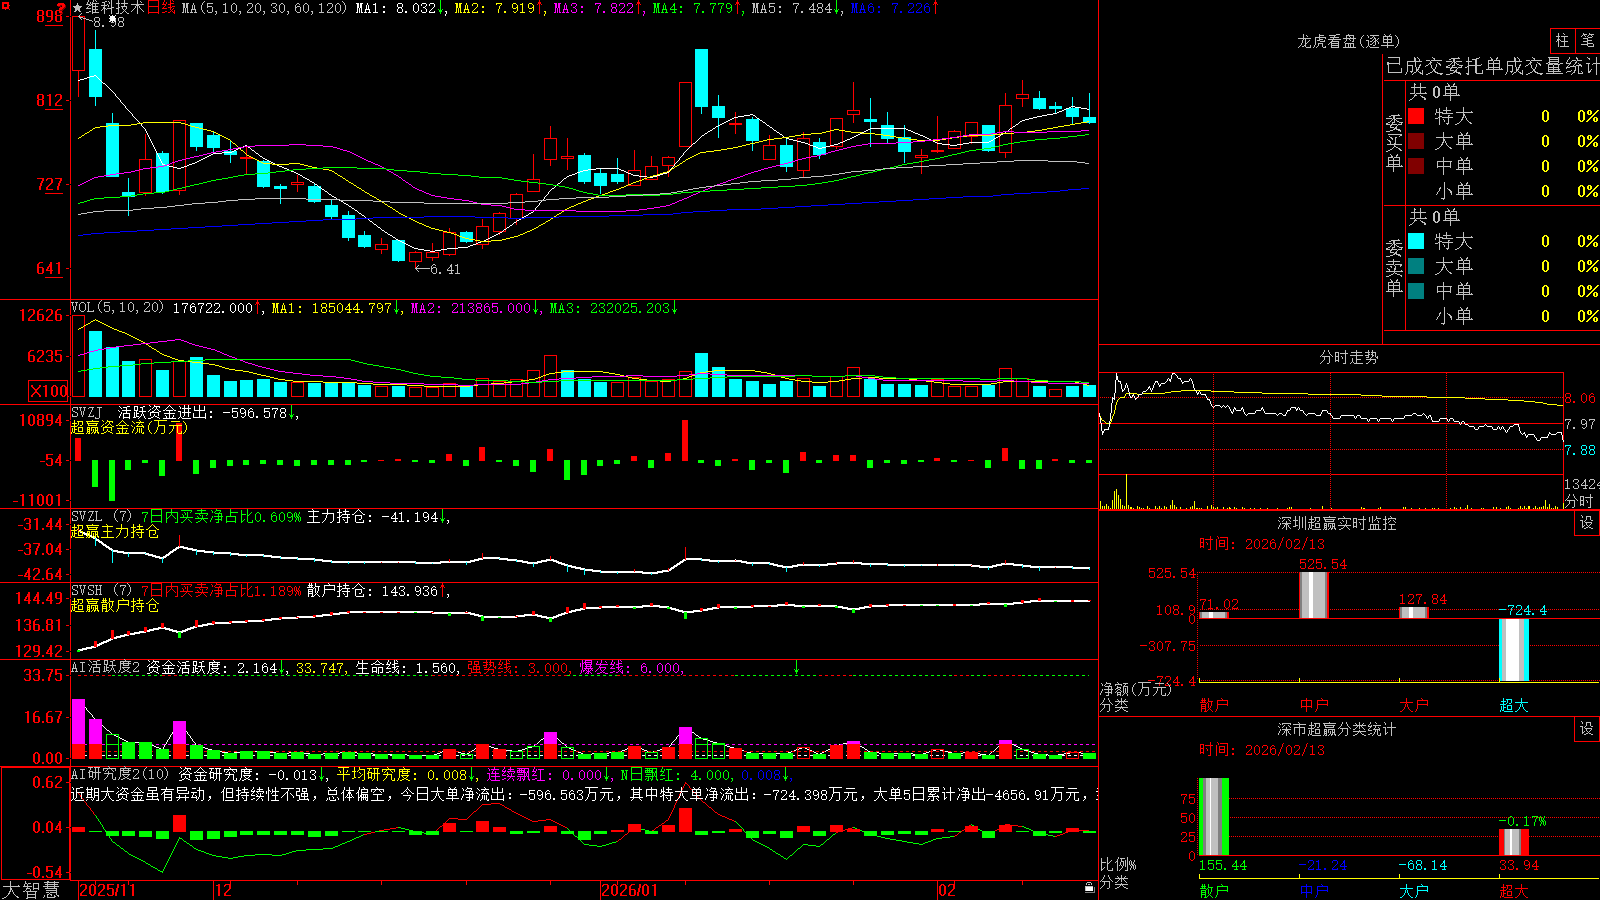Click the 维科技术 stock name
Screen dimensions: 1600x900
tap(115, 8)
